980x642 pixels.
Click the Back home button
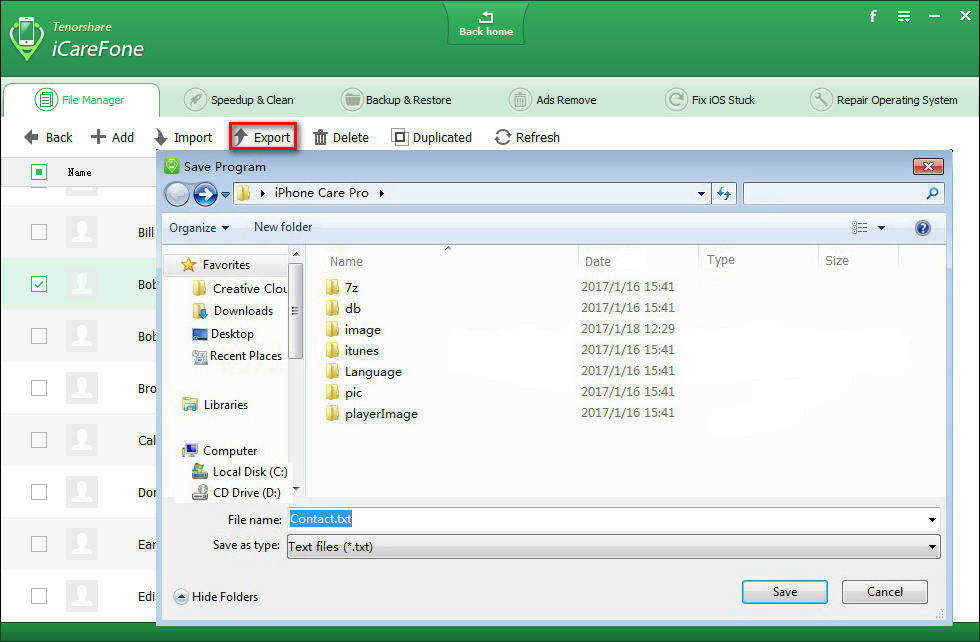click(486, 24)
